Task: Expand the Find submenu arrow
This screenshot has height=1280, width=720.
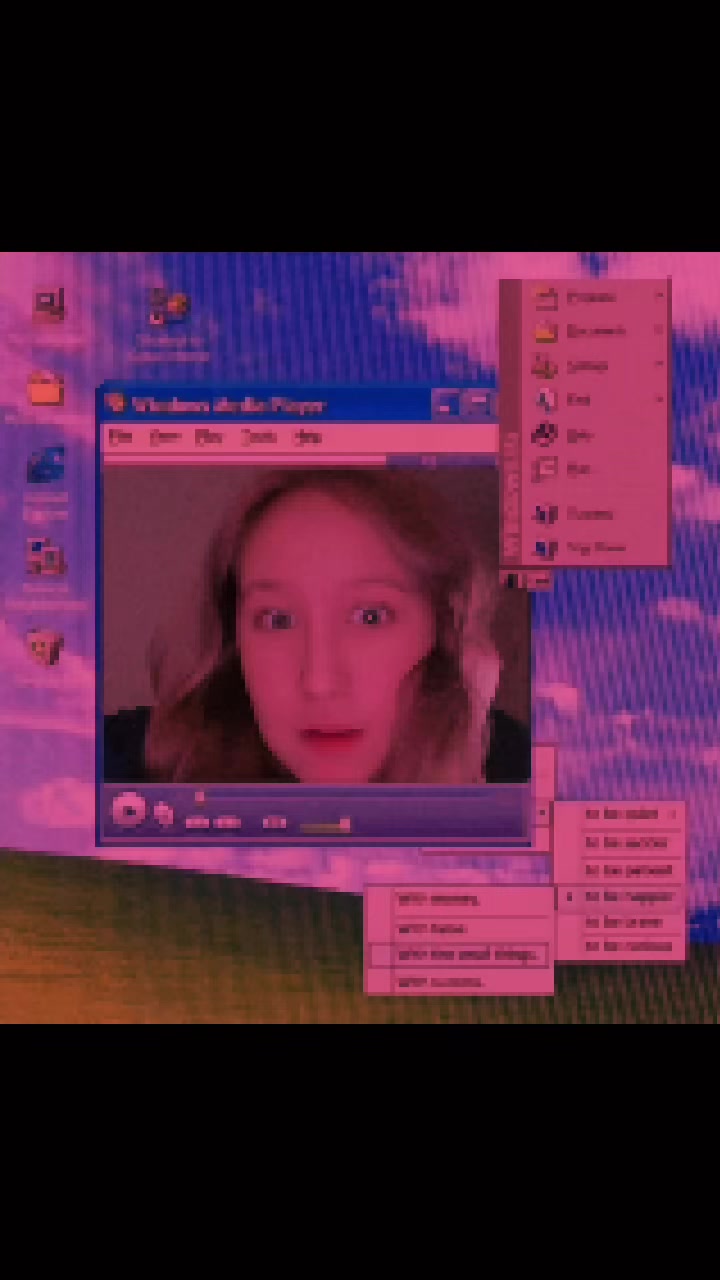Action: (659, 399)
